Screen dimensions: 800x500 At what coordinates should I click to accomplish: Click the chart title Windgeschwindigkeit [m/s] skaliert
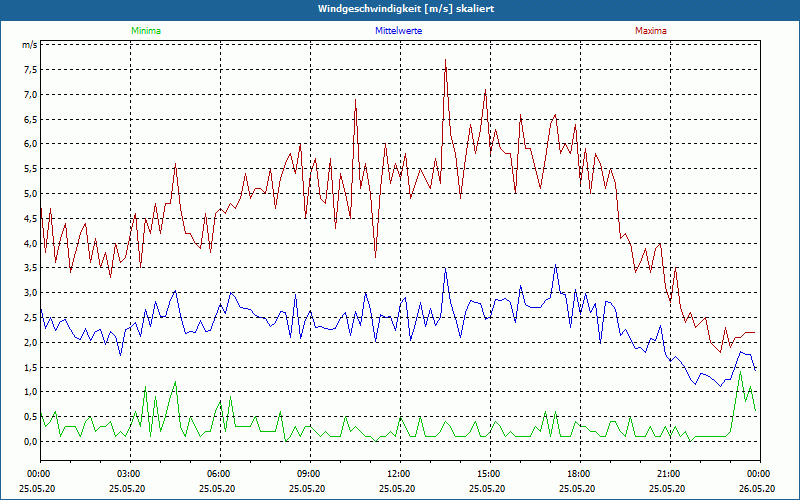[x=406, y=9]
